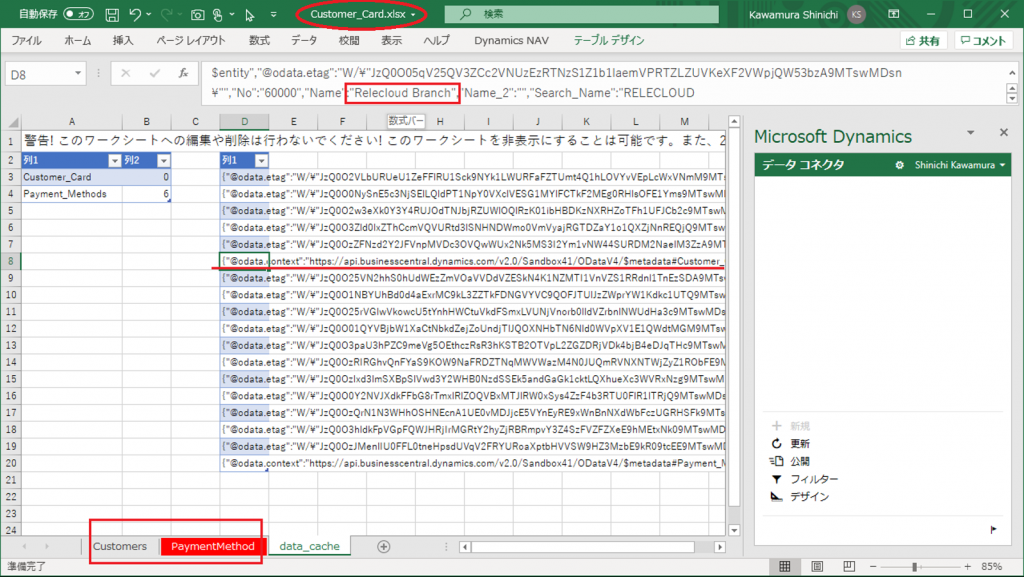Open the Dynamics NAV ribbon tab
Screen dimensions: 1024x577
click(x=511, y=40)
